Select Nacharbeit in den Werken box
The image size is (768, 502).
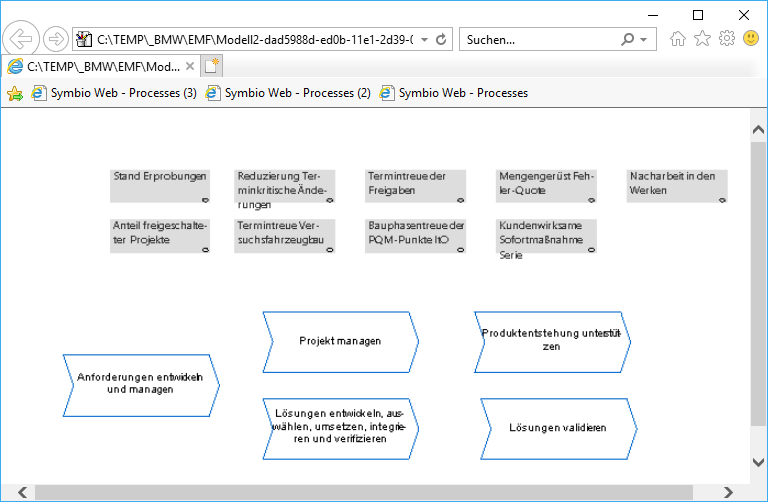pyautogui.click(x=677, y=186)
